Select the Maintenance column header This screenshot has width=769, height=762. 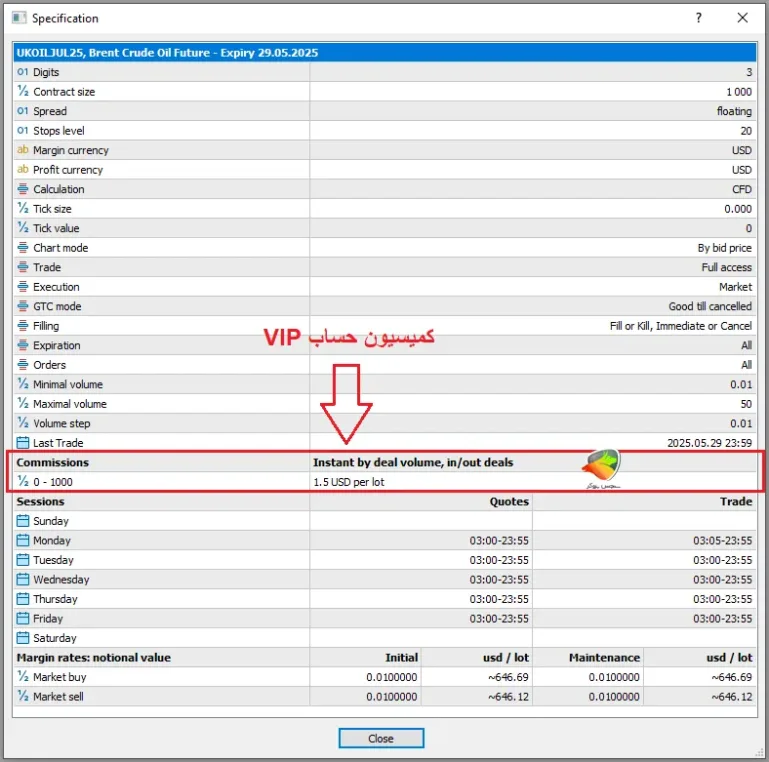604,658
